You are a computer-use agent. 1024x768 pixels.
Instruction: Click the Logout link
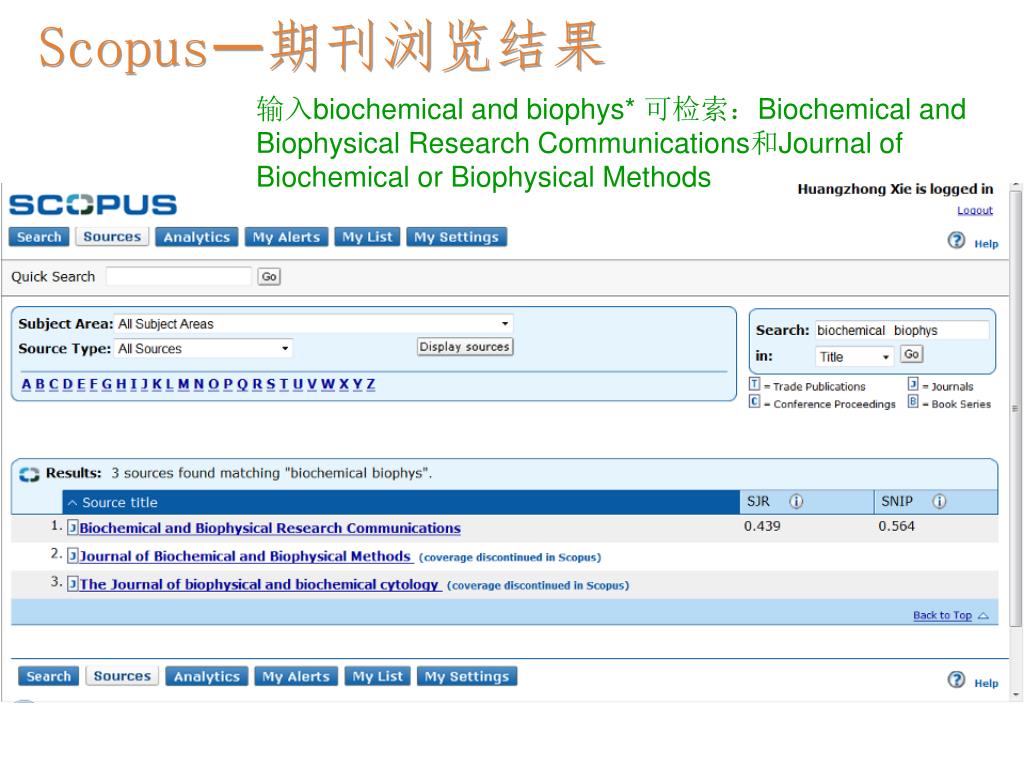point(974,210)
